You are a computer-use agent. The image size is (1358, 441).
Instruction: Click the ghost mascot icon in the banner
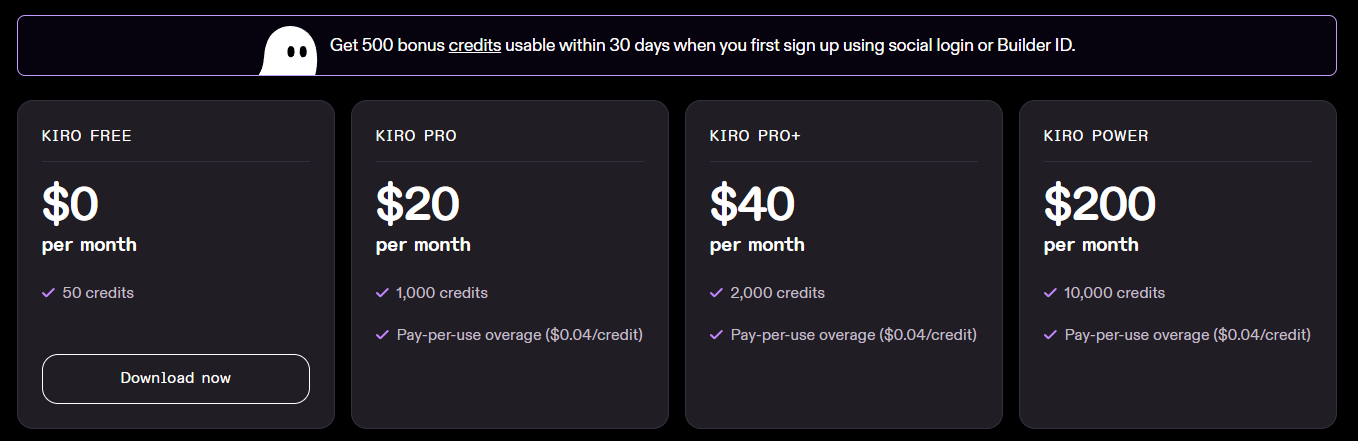click(289, 50)
